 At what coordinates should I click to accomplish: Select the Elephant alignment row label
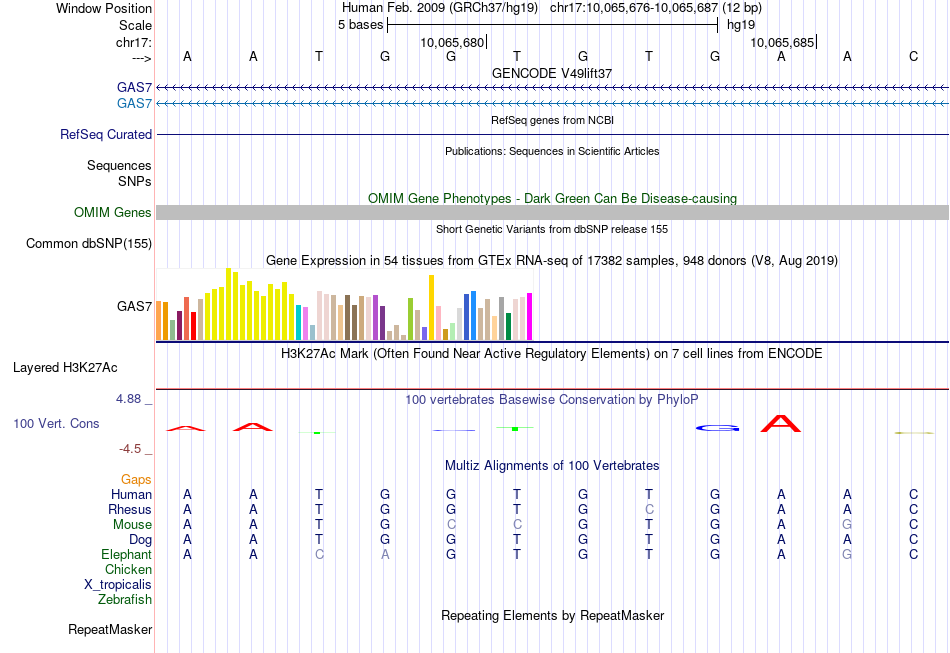pyautogui.click(x=126, y=554)
